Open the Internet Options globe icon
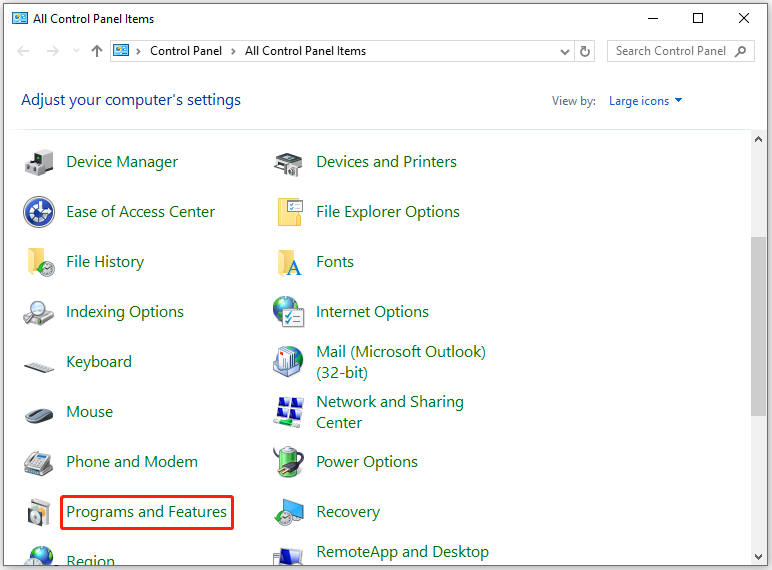This screenshot has height=570, width=772. point(288,312)
